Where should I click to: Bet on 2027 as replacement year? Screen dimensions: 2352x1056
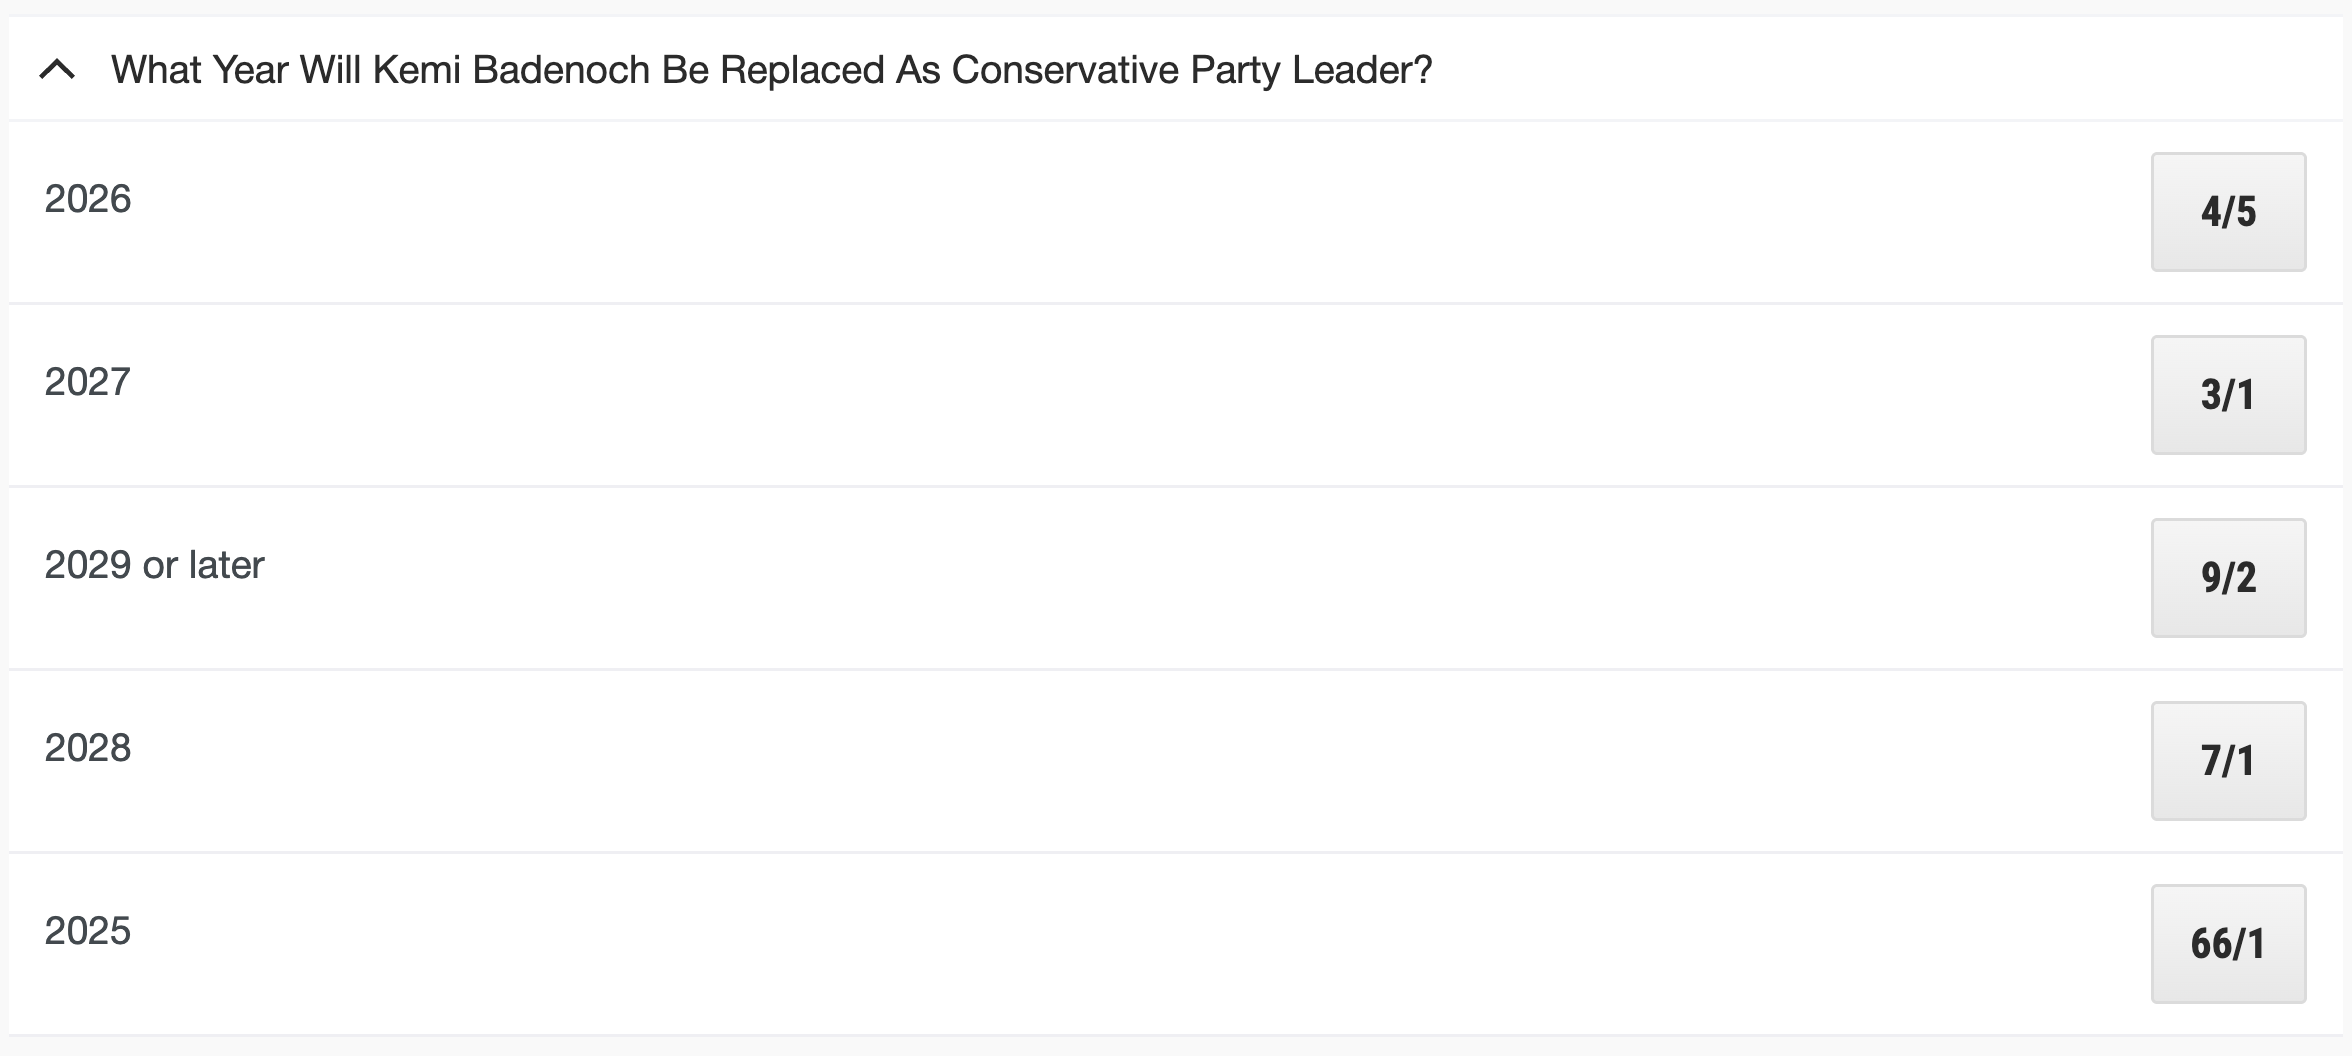(2228, 395)
